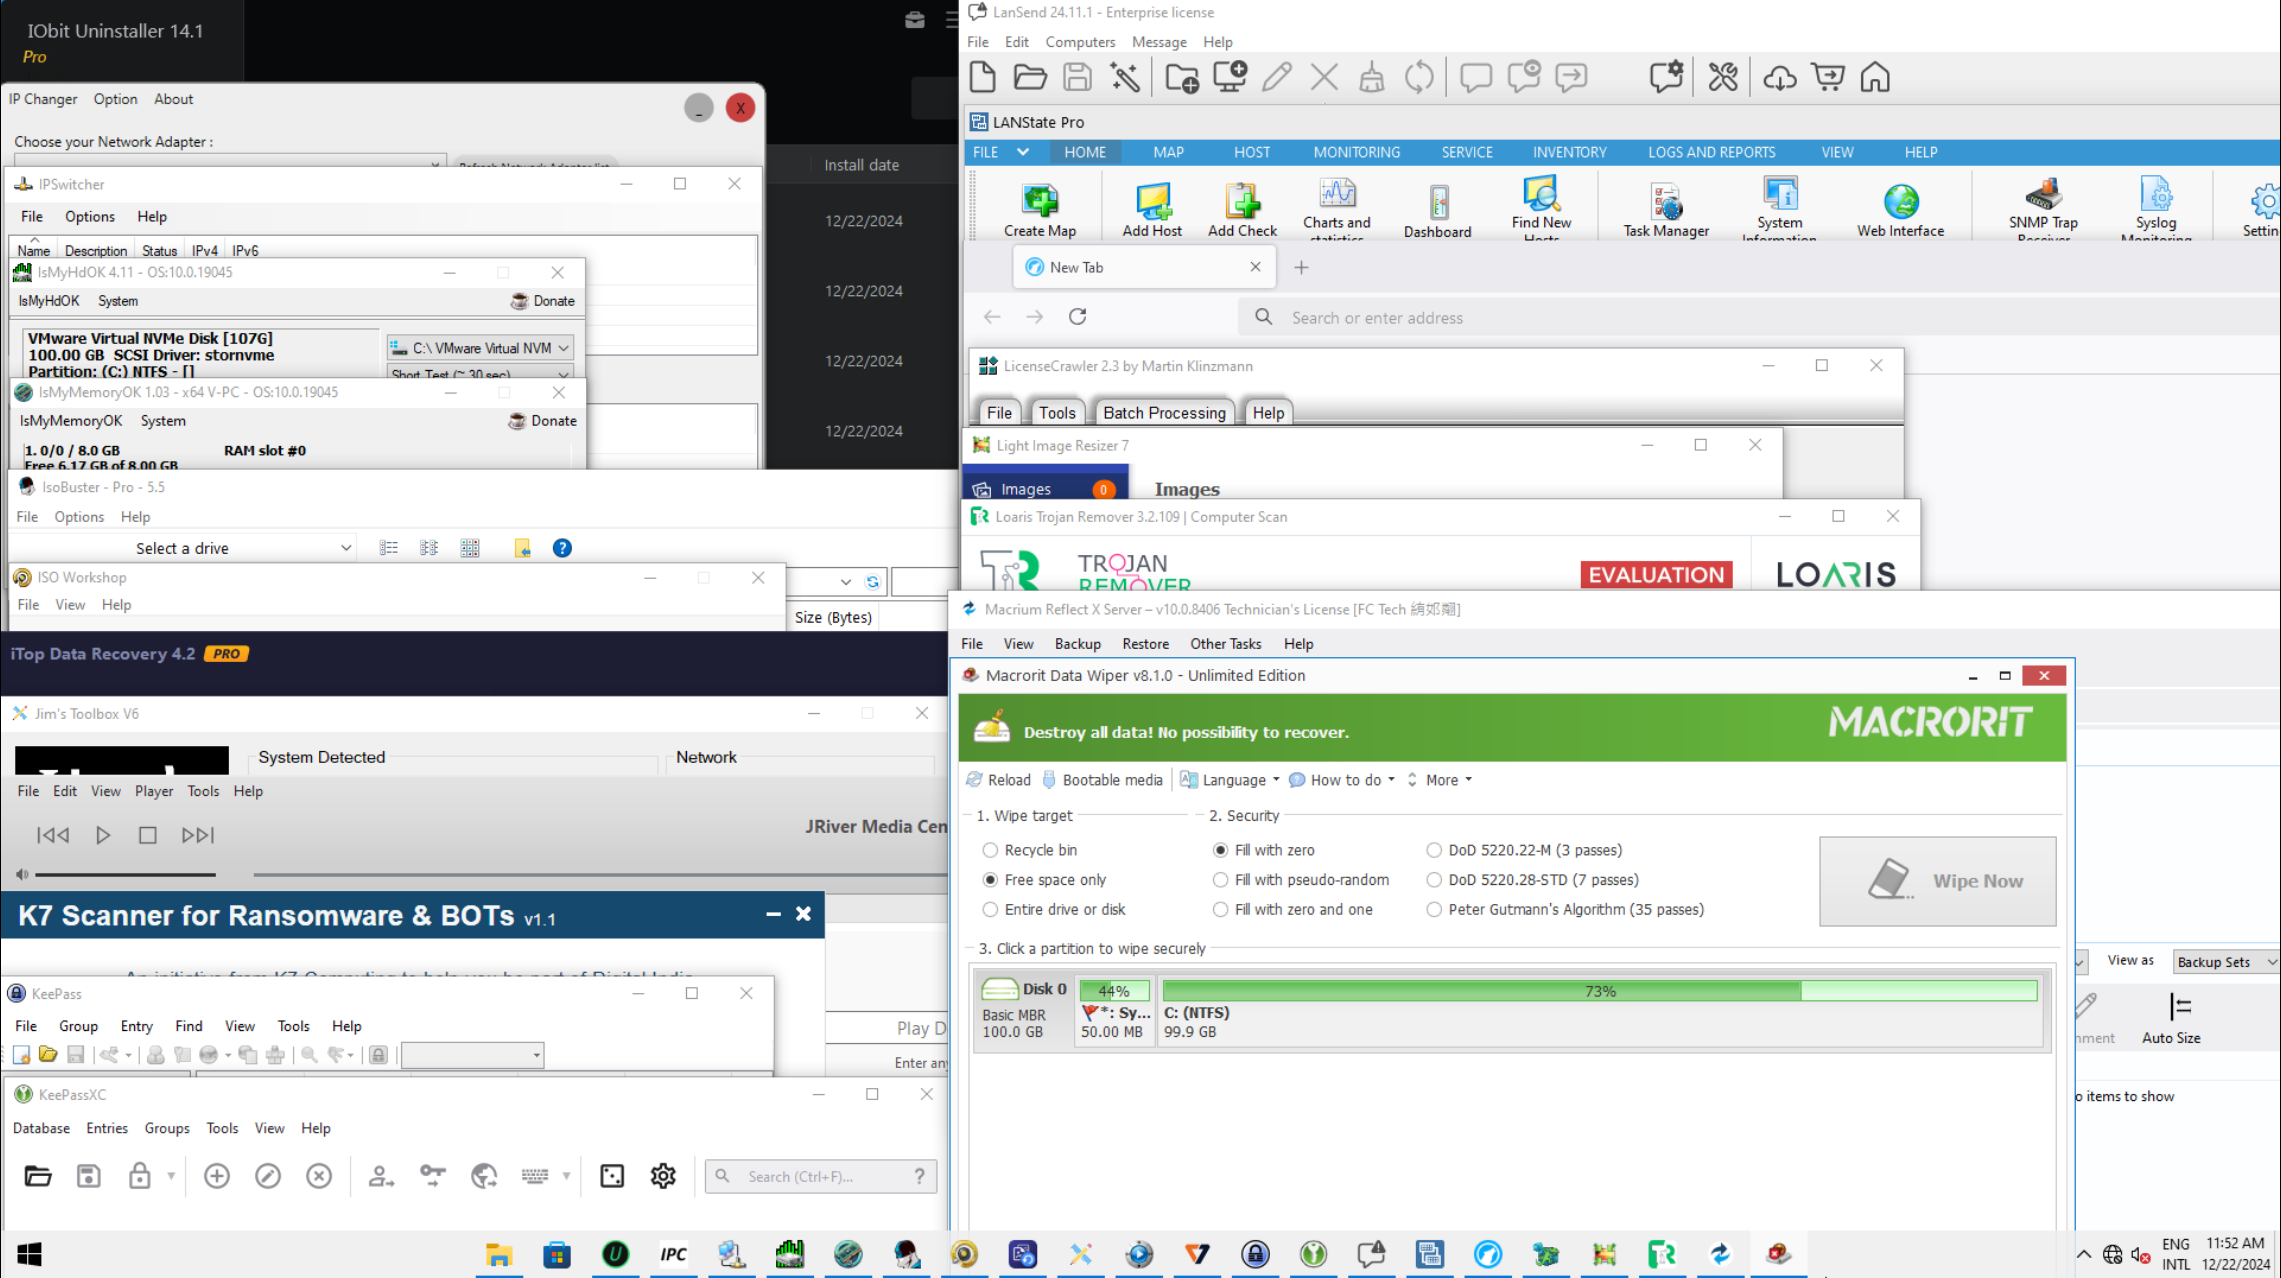2281x1278 pixels.
Task: Click Auto Size in Macrium Reflect
Action: click(2171, 1018)
